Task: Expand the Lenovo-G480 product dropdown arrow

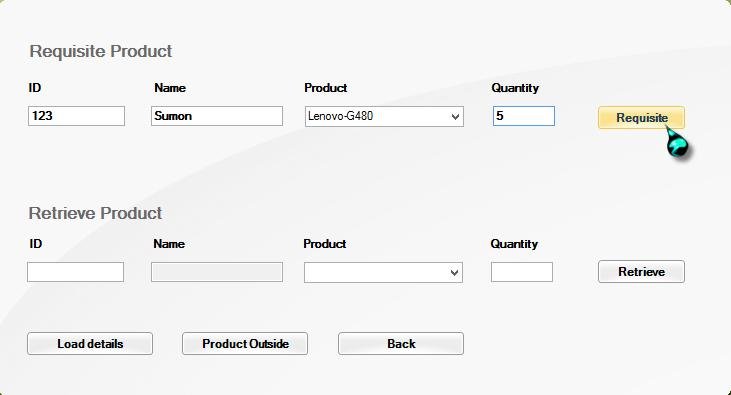Action: 455,117
